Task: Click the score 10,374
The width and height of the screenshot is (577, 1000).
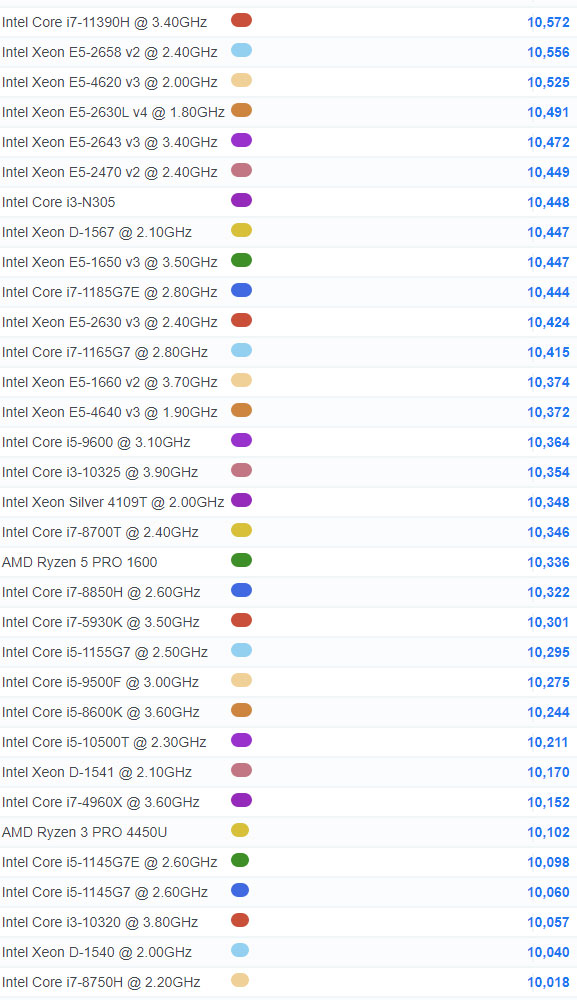Action: click(548, 382)
